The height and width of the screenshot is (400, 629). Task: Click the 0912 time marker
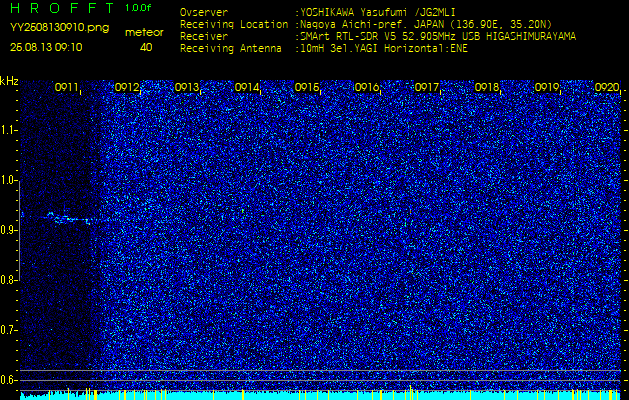(127, 87)
